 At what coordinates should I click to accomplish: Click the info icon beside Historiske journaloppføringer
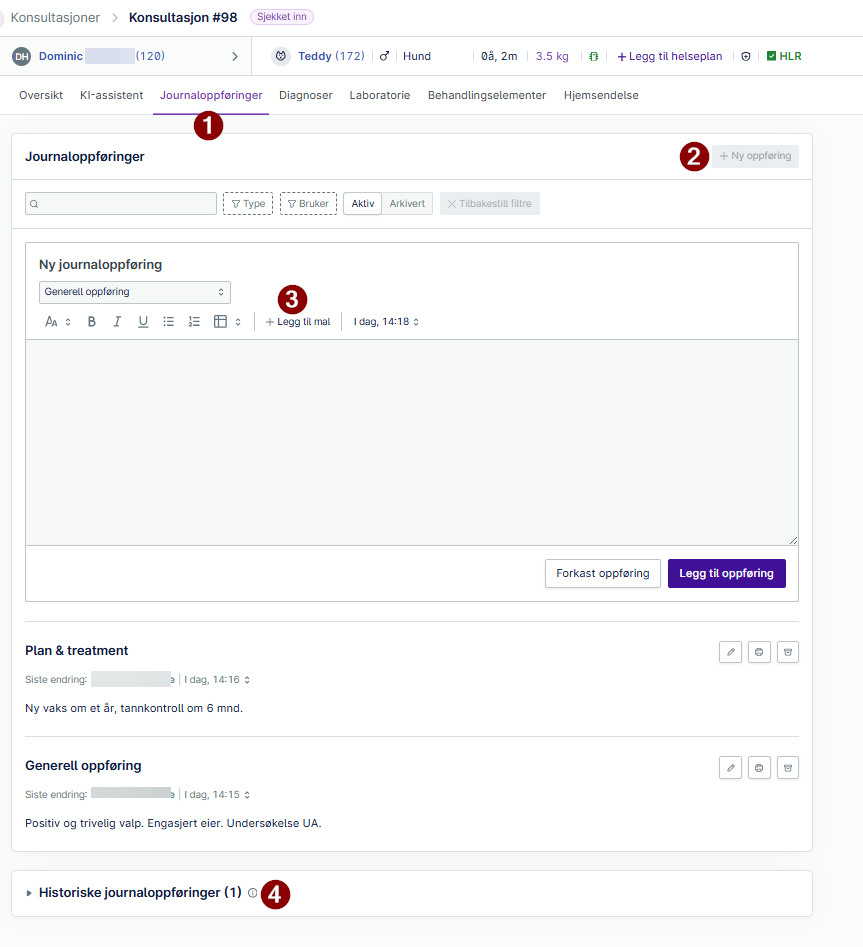(x=252, y=893)
